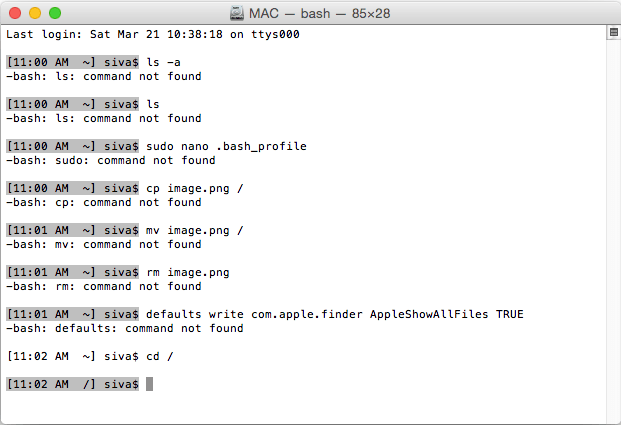
Task: Click the "rm image.png" command
Action: click(x=188, y=272)
